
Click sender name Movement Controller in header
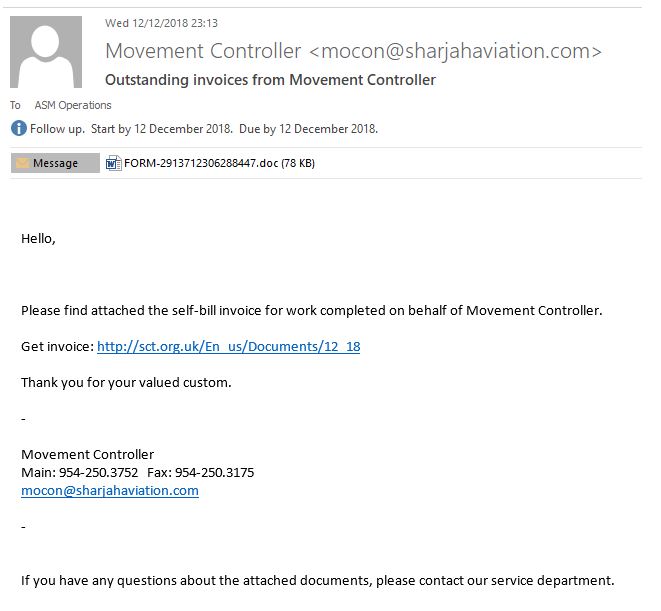click(x=203, y=51)
